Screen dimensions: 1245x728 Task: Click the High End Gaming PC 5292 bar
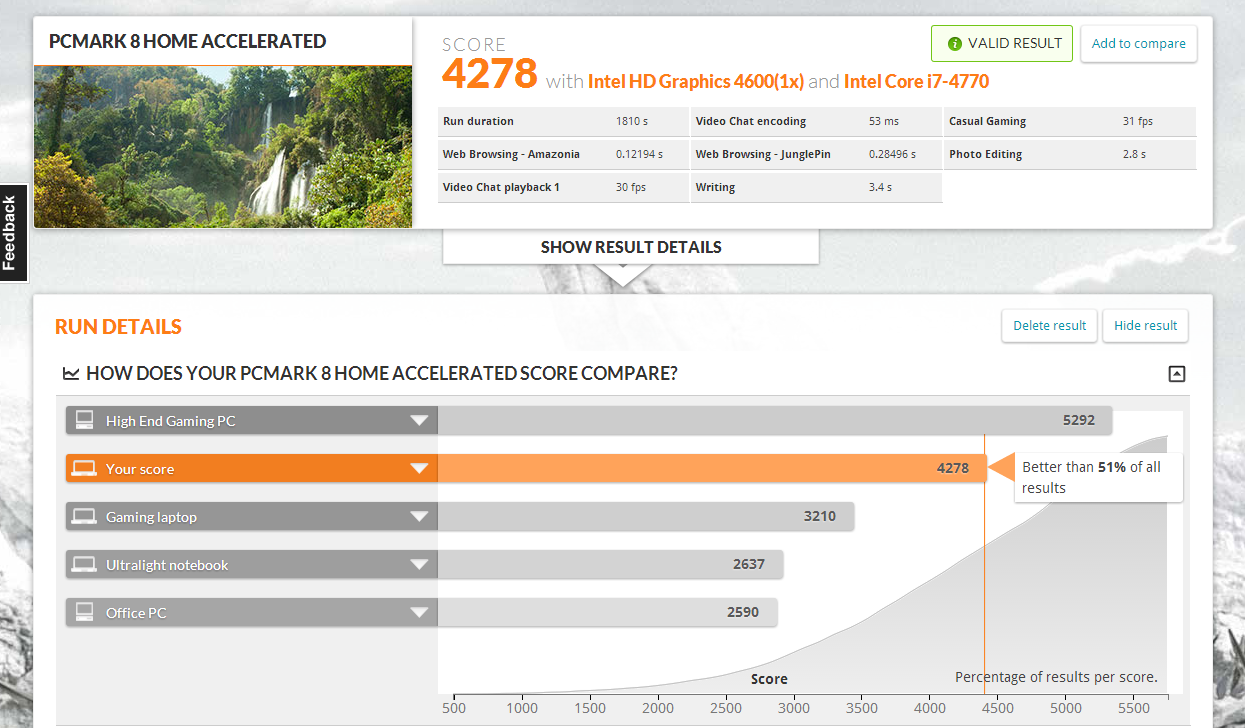pyautogui.click(x=776, y=421)
